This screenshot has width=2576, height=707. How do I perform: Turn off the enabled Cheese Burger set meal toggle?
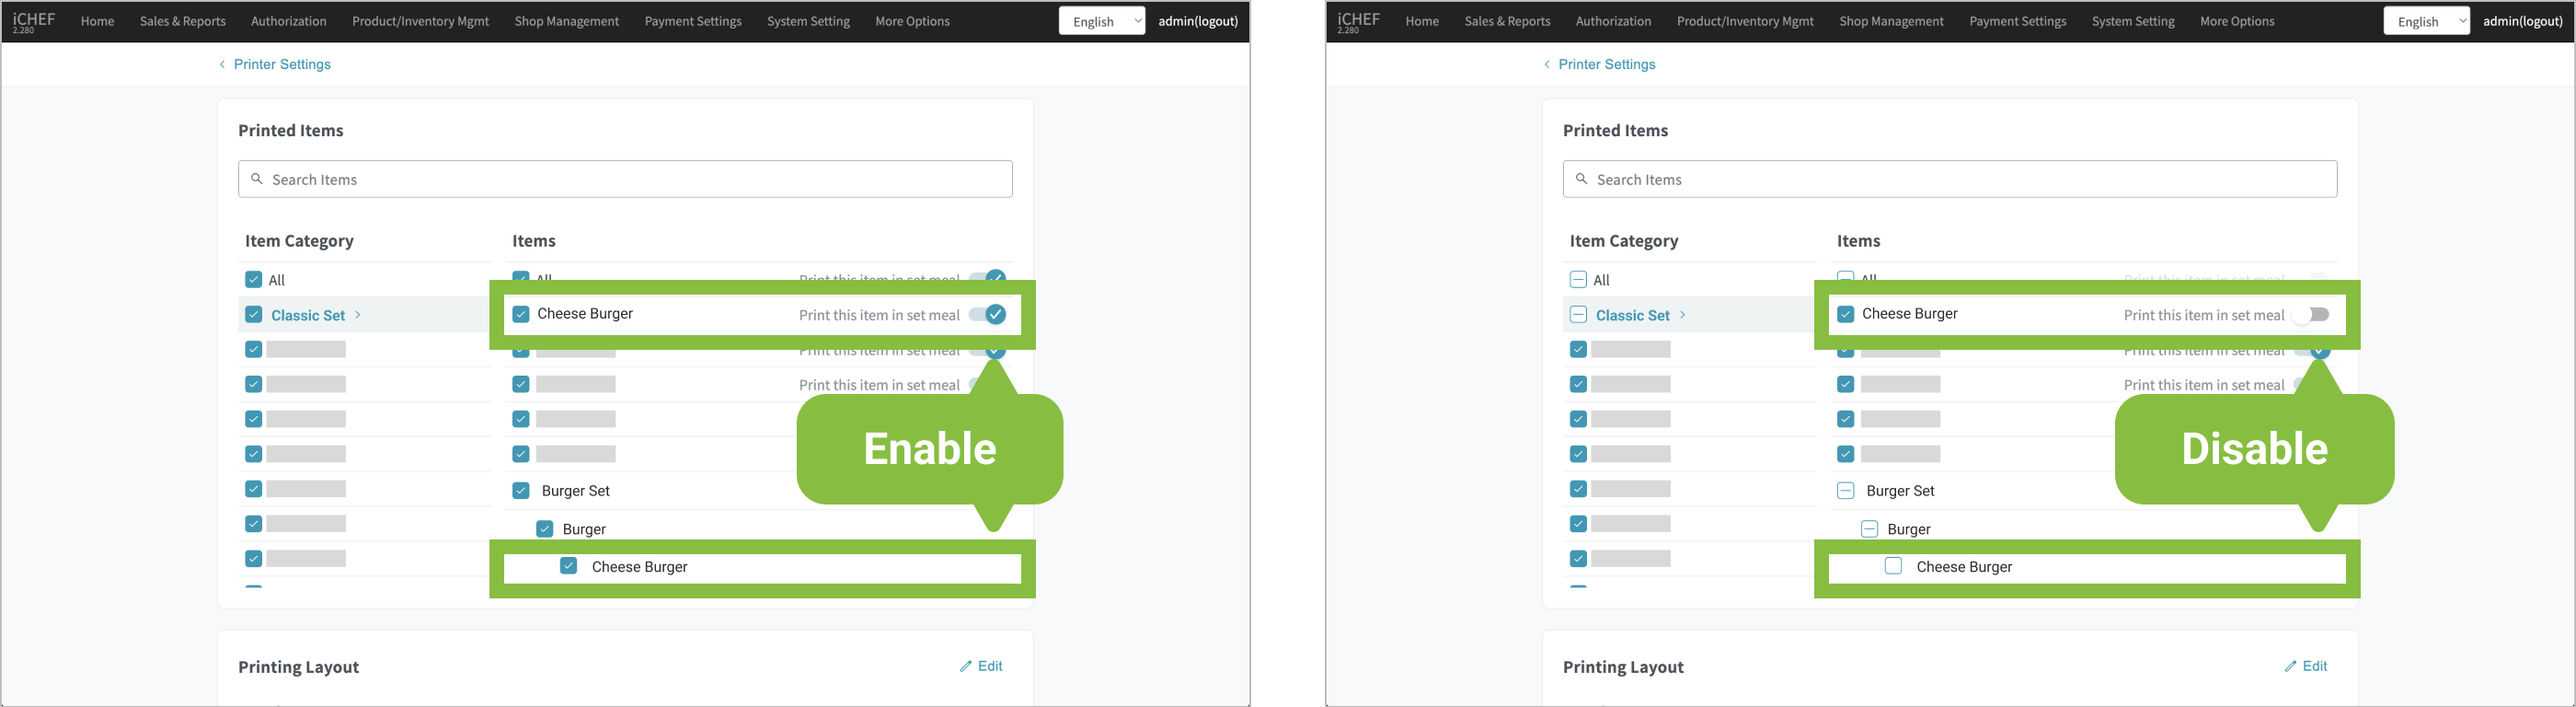coord(987,315)
